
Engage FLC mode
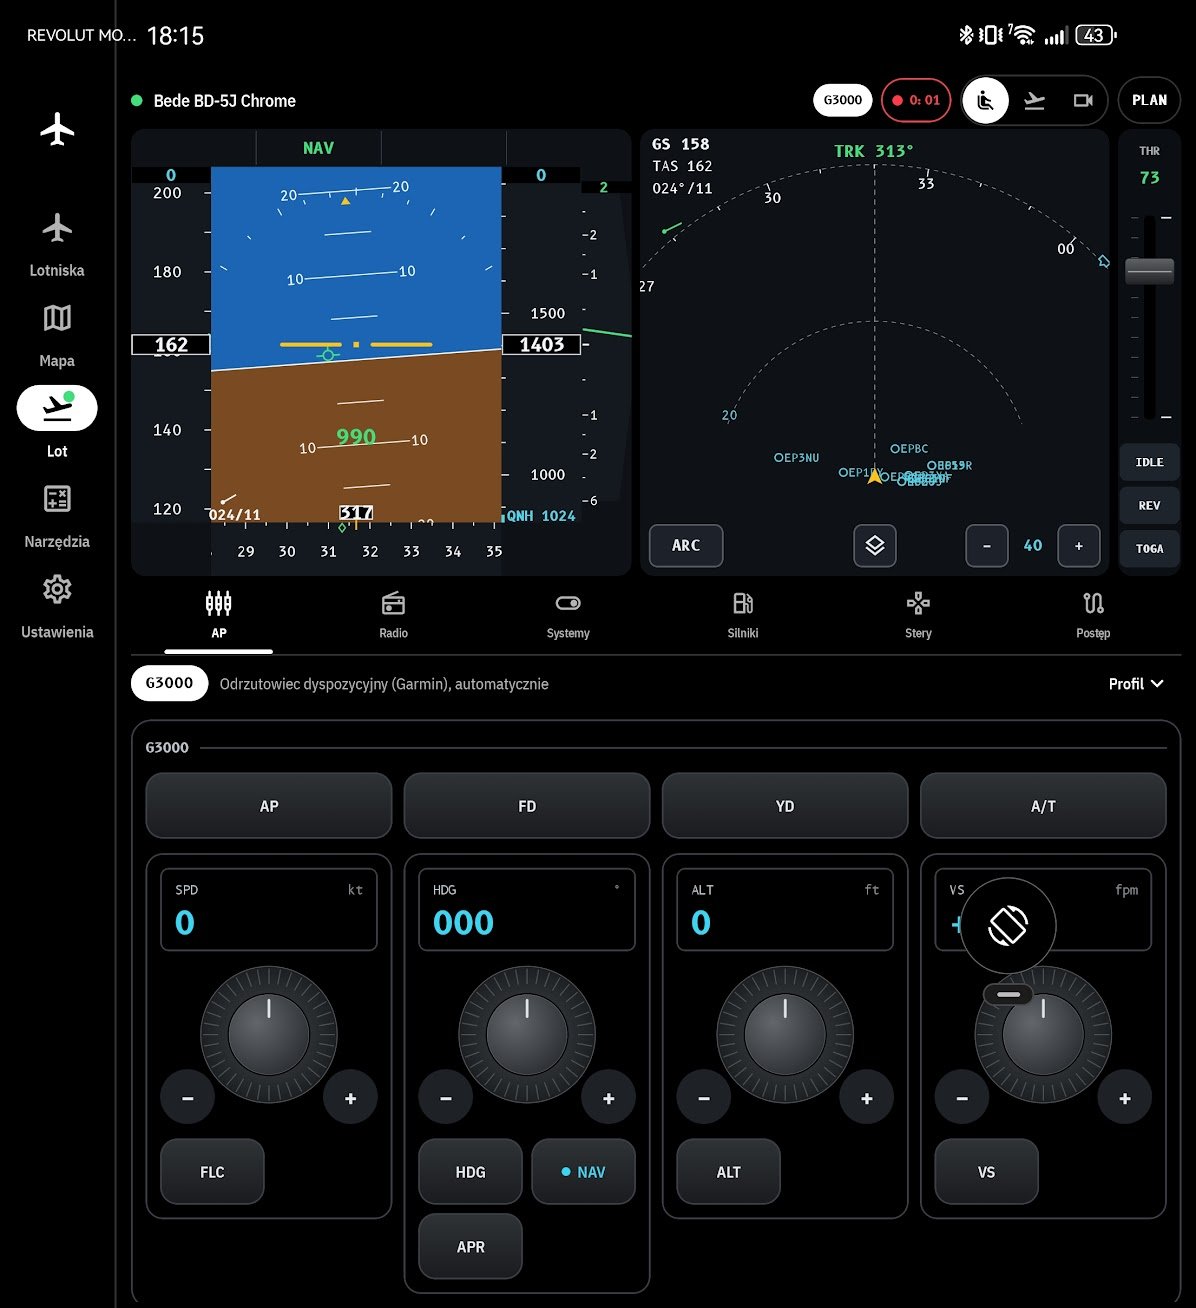[x=212, y=1172]
